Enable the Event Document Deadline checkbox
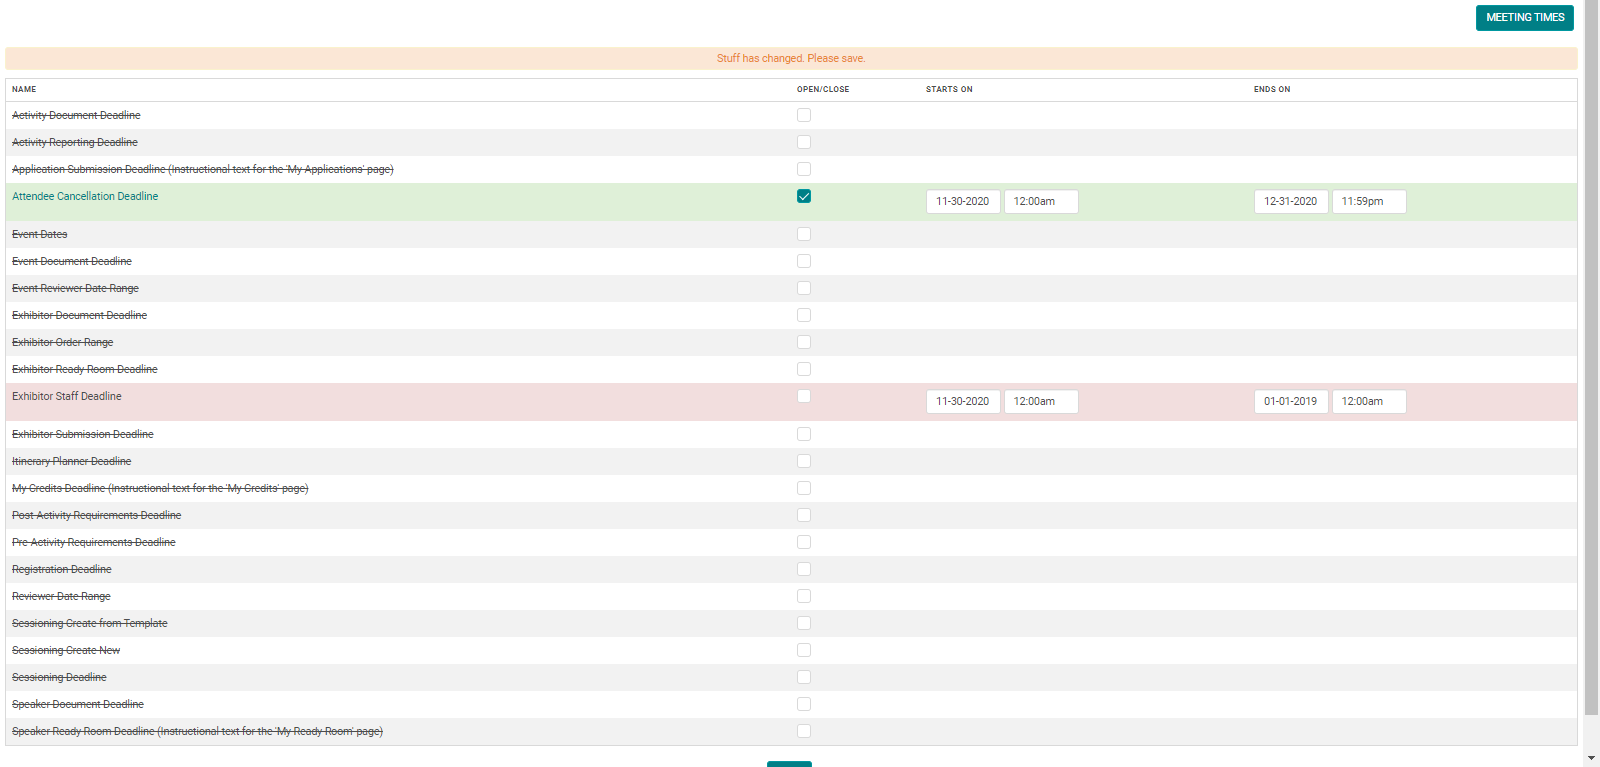1600x767 pixels. click(x=804, y=261)
